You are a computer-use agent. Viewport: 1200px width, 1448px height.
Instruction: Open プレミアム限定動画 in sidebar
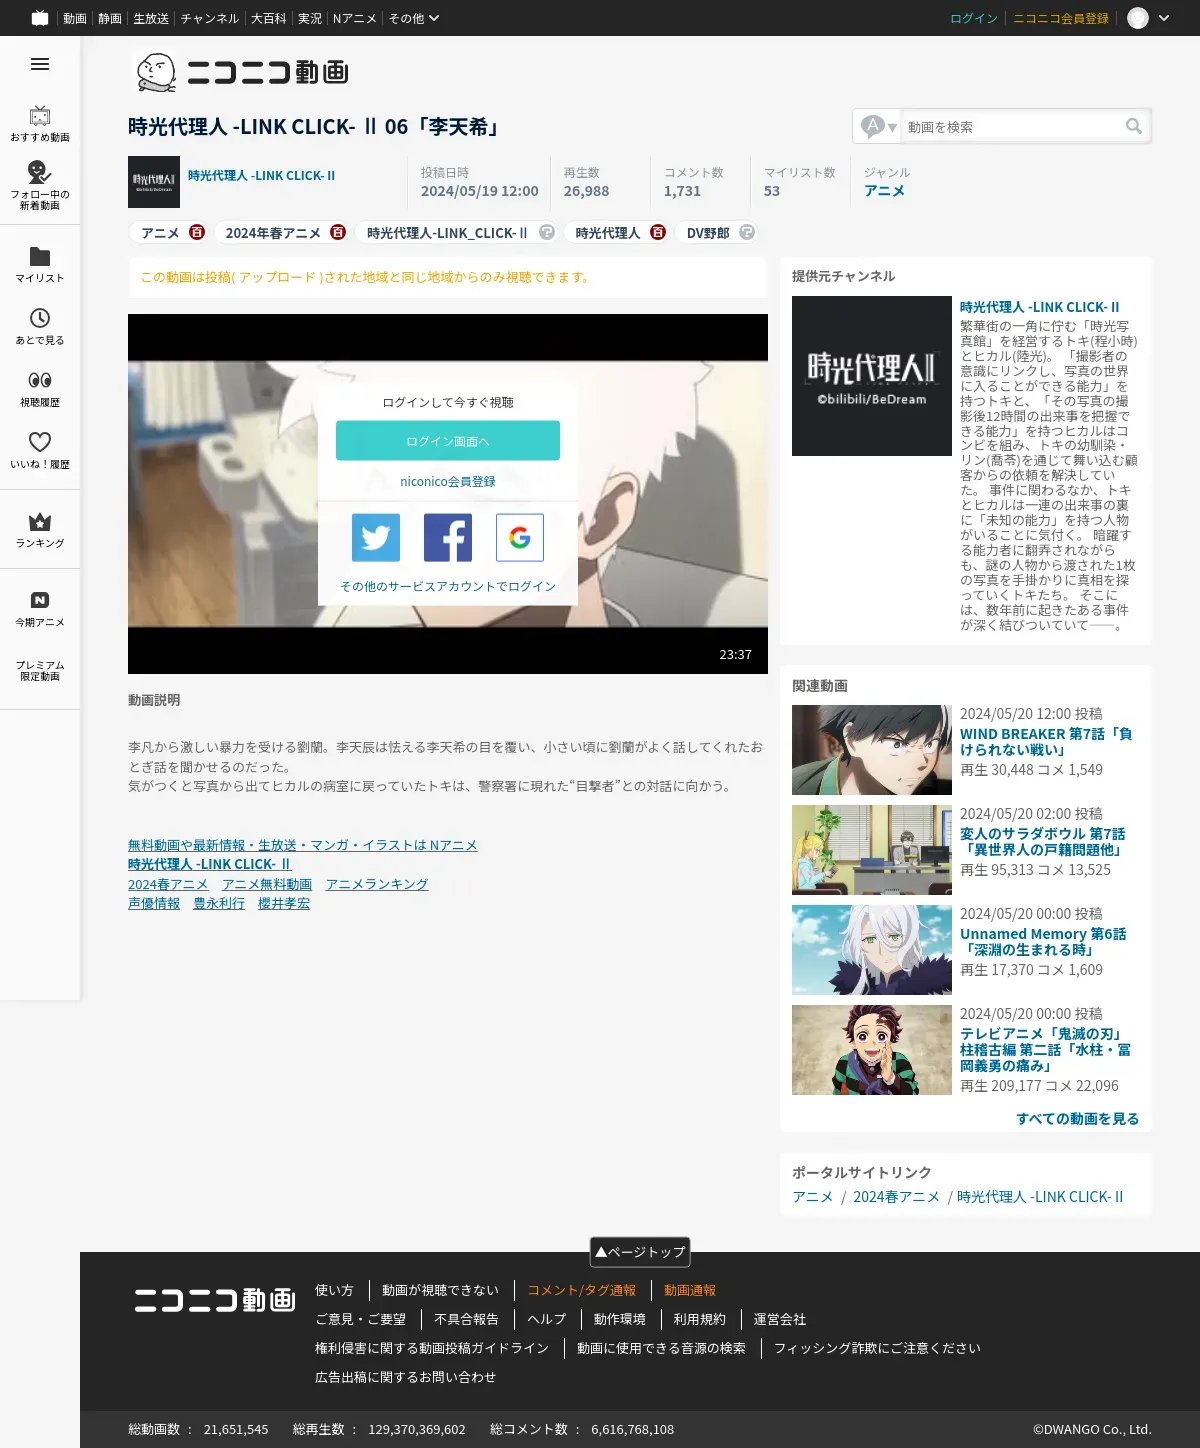pyautogui.click(x=40, y=670)
